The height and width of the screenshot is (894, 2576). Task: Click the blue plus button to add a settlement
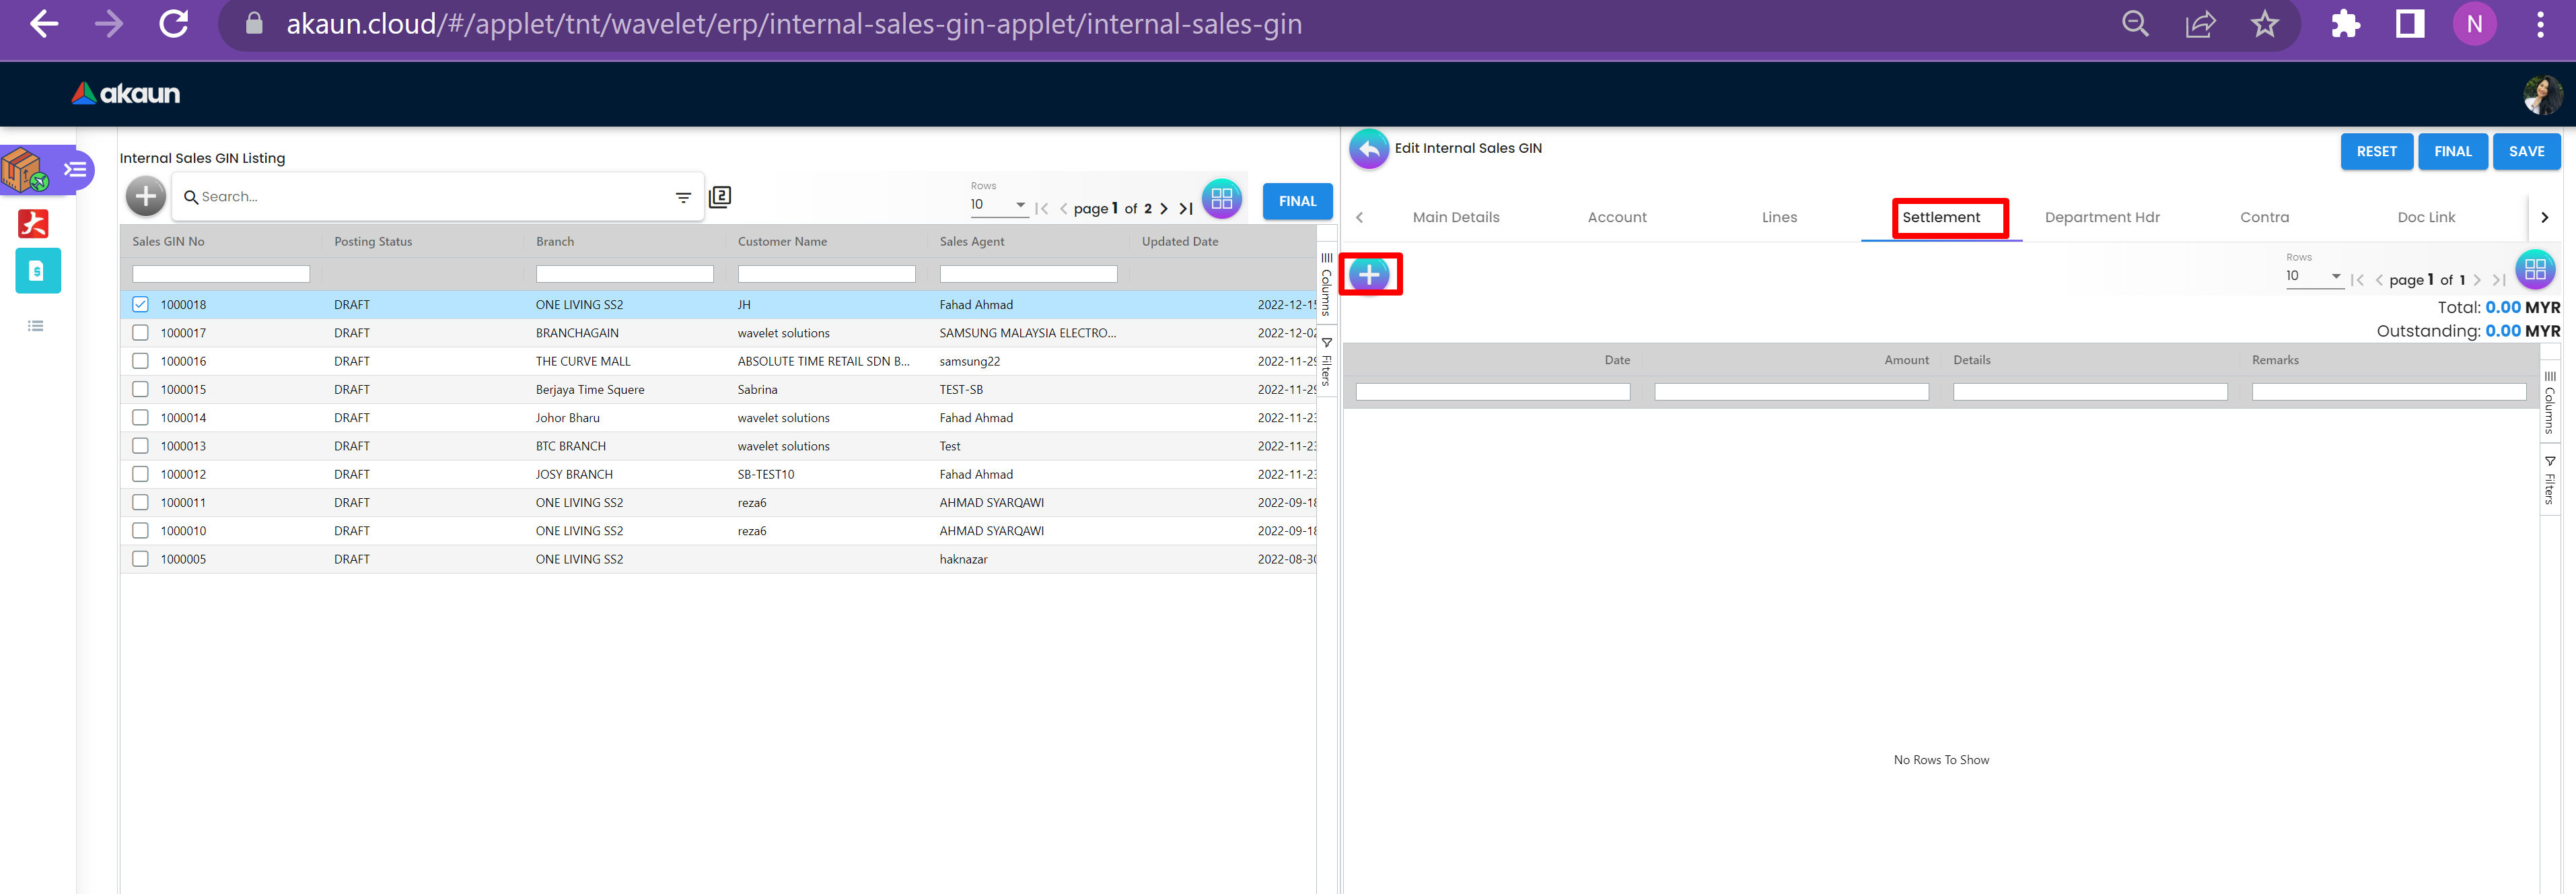1368,274
